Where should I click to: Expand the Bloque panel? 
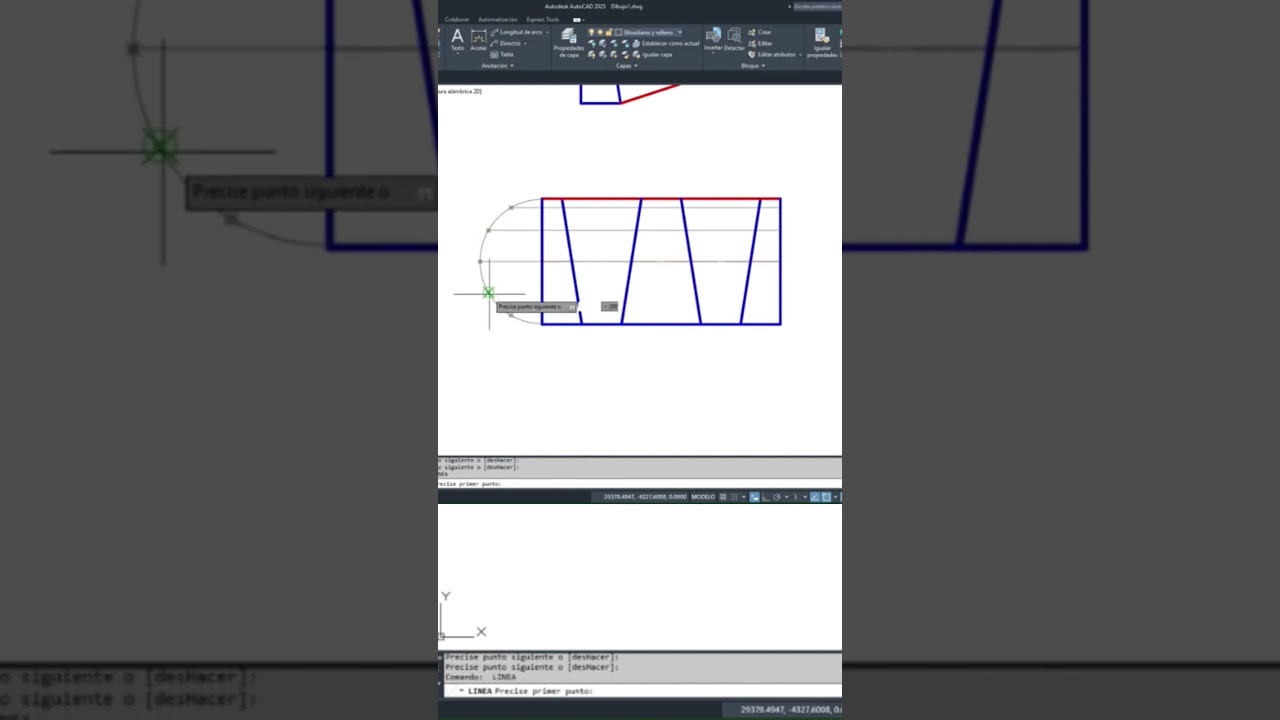[753, 66]
